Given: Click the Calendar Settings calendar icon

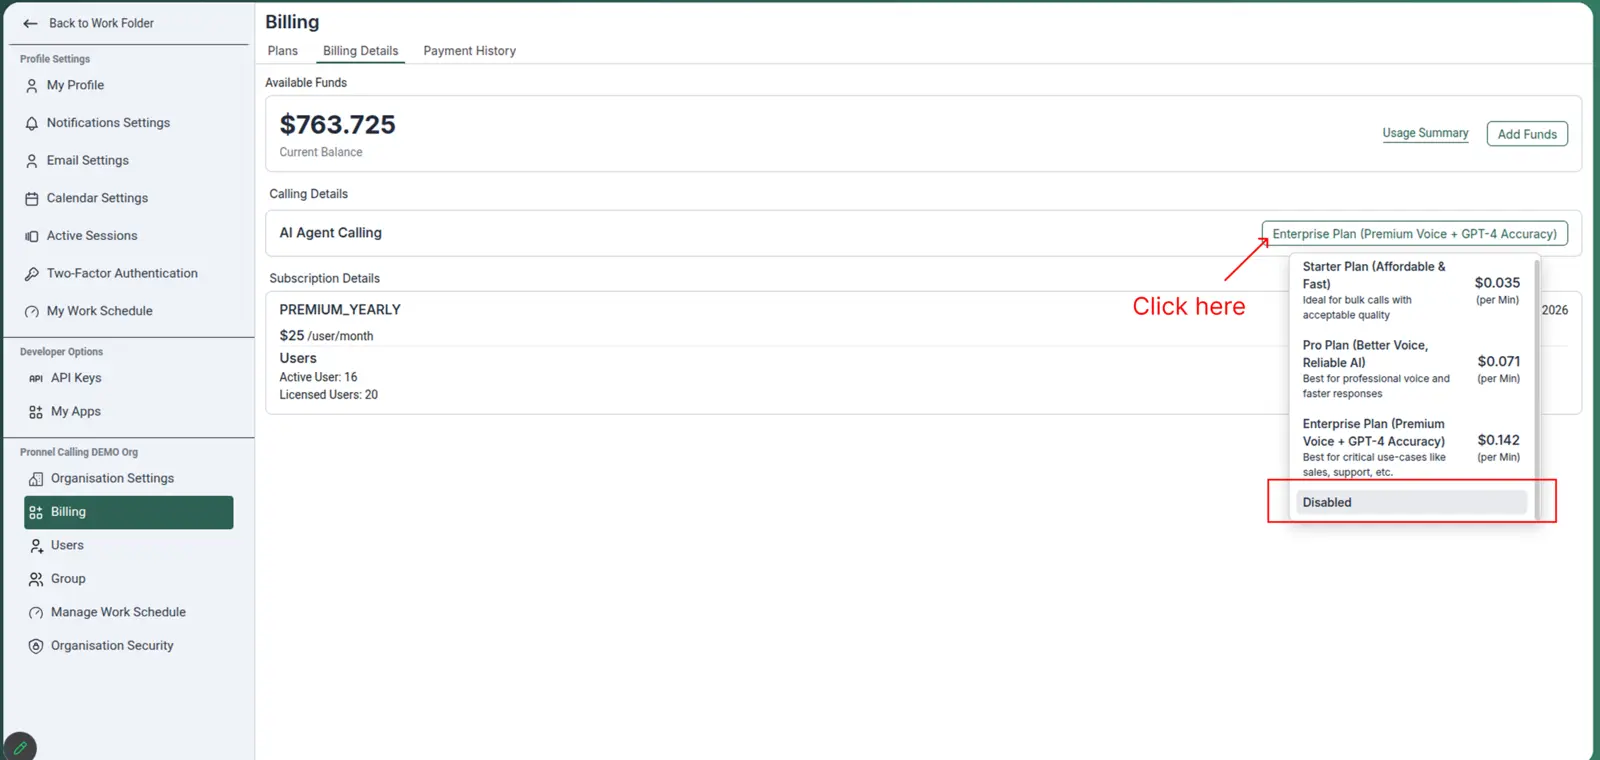Looking at the screenshot, I should (32, 199).
